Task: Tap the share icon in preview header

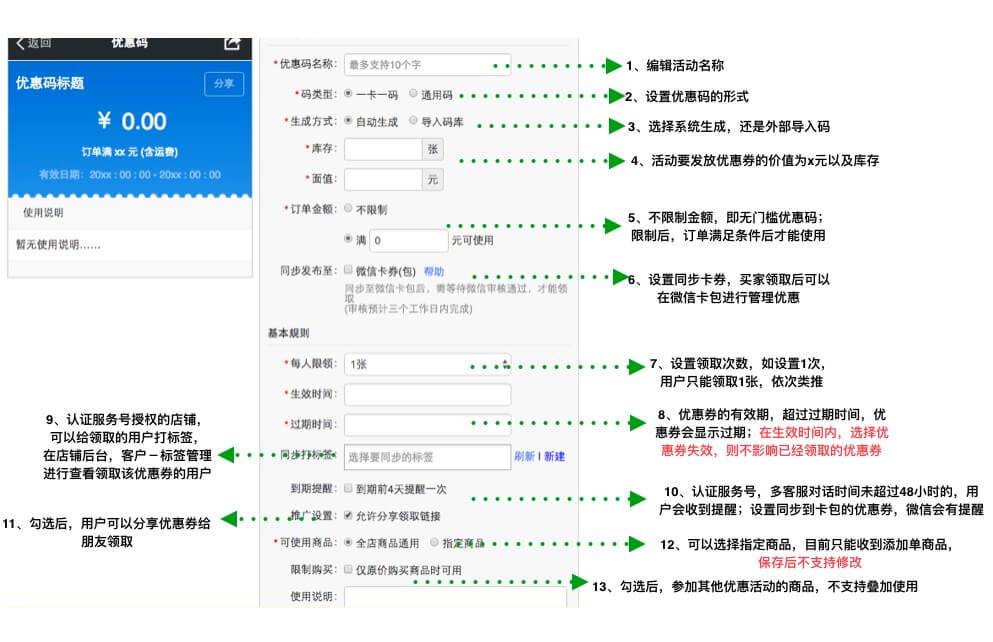Action: (232, 43)
